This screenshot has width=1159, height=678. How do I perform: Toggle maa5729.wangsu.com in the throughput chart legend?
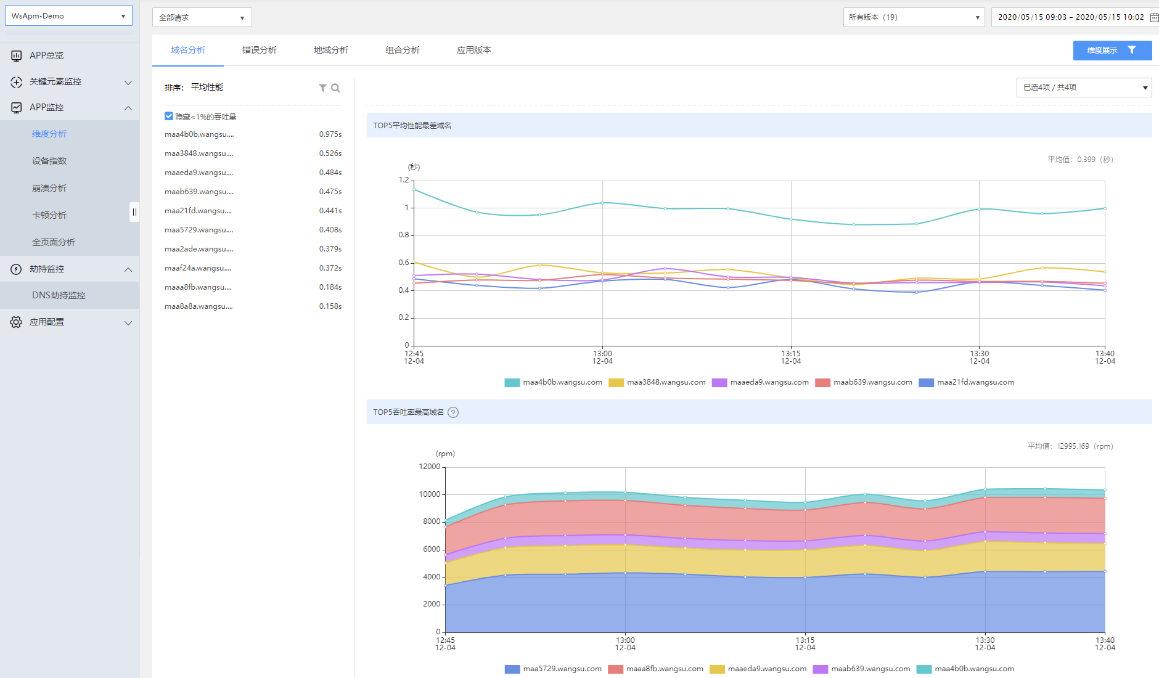(553, 668)
